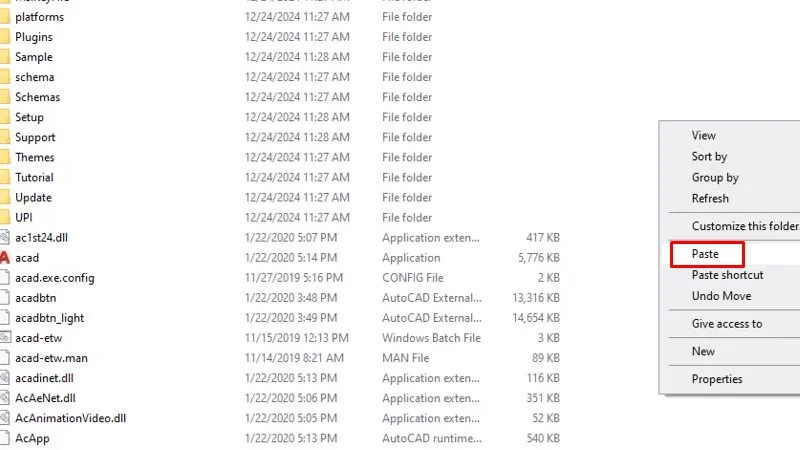Choose Paste from the context menu
800x450 pixels.
coord(705,254)
